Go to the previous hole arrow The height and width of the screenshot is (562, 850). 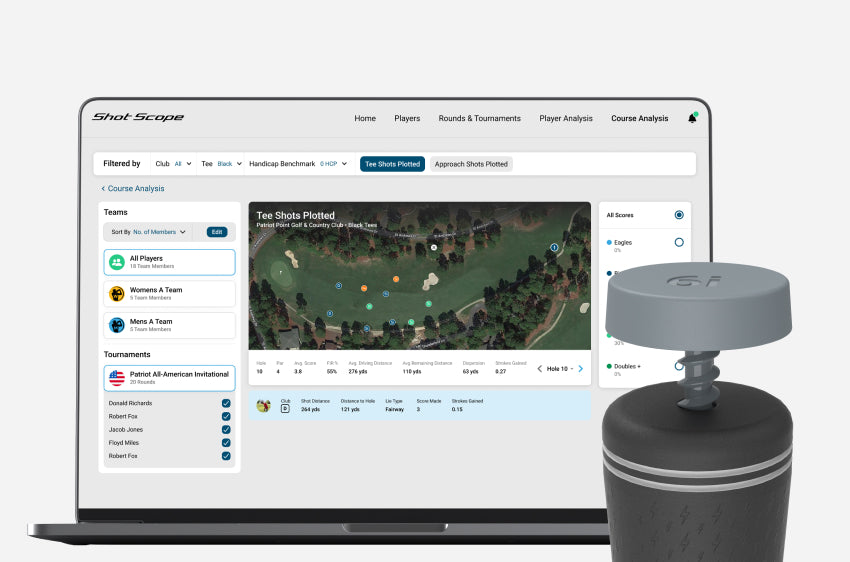(x=540, y=369)
